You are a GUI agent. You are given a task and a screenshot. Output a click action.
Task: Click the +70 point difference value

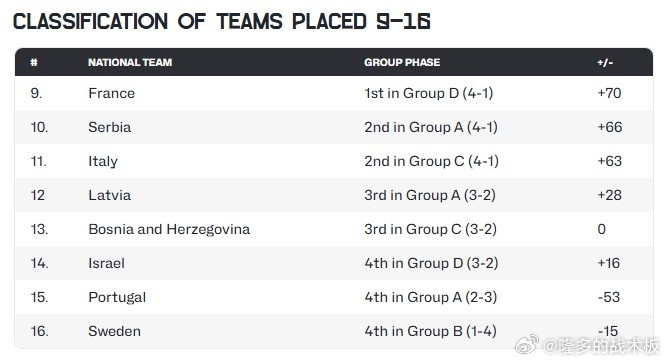[609, 93]
